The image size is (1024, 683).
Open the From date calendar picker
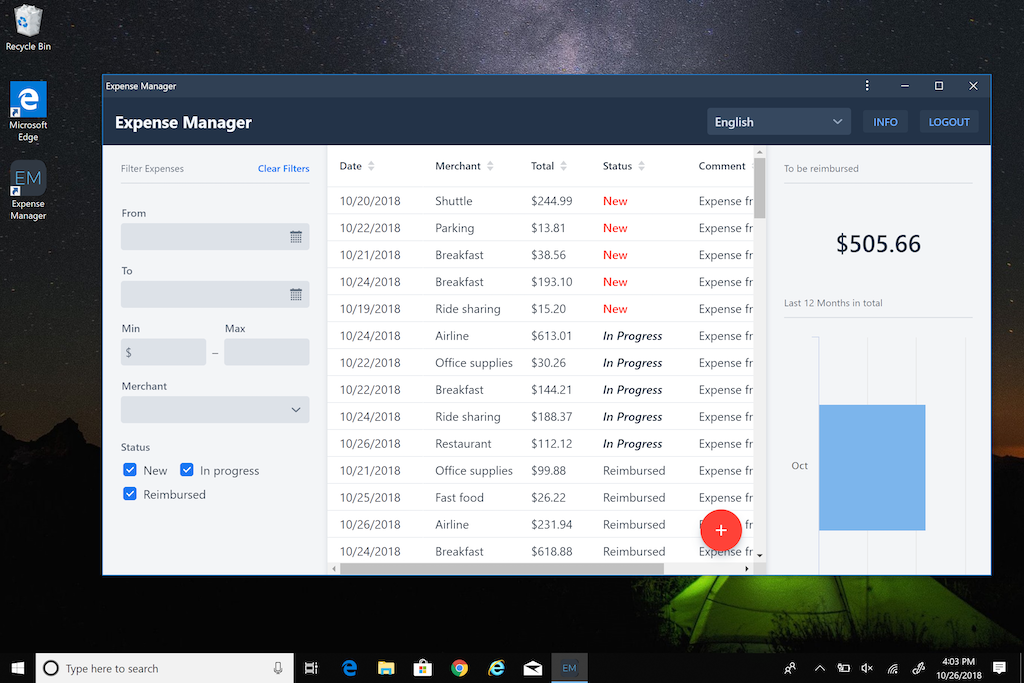(296, 237)
